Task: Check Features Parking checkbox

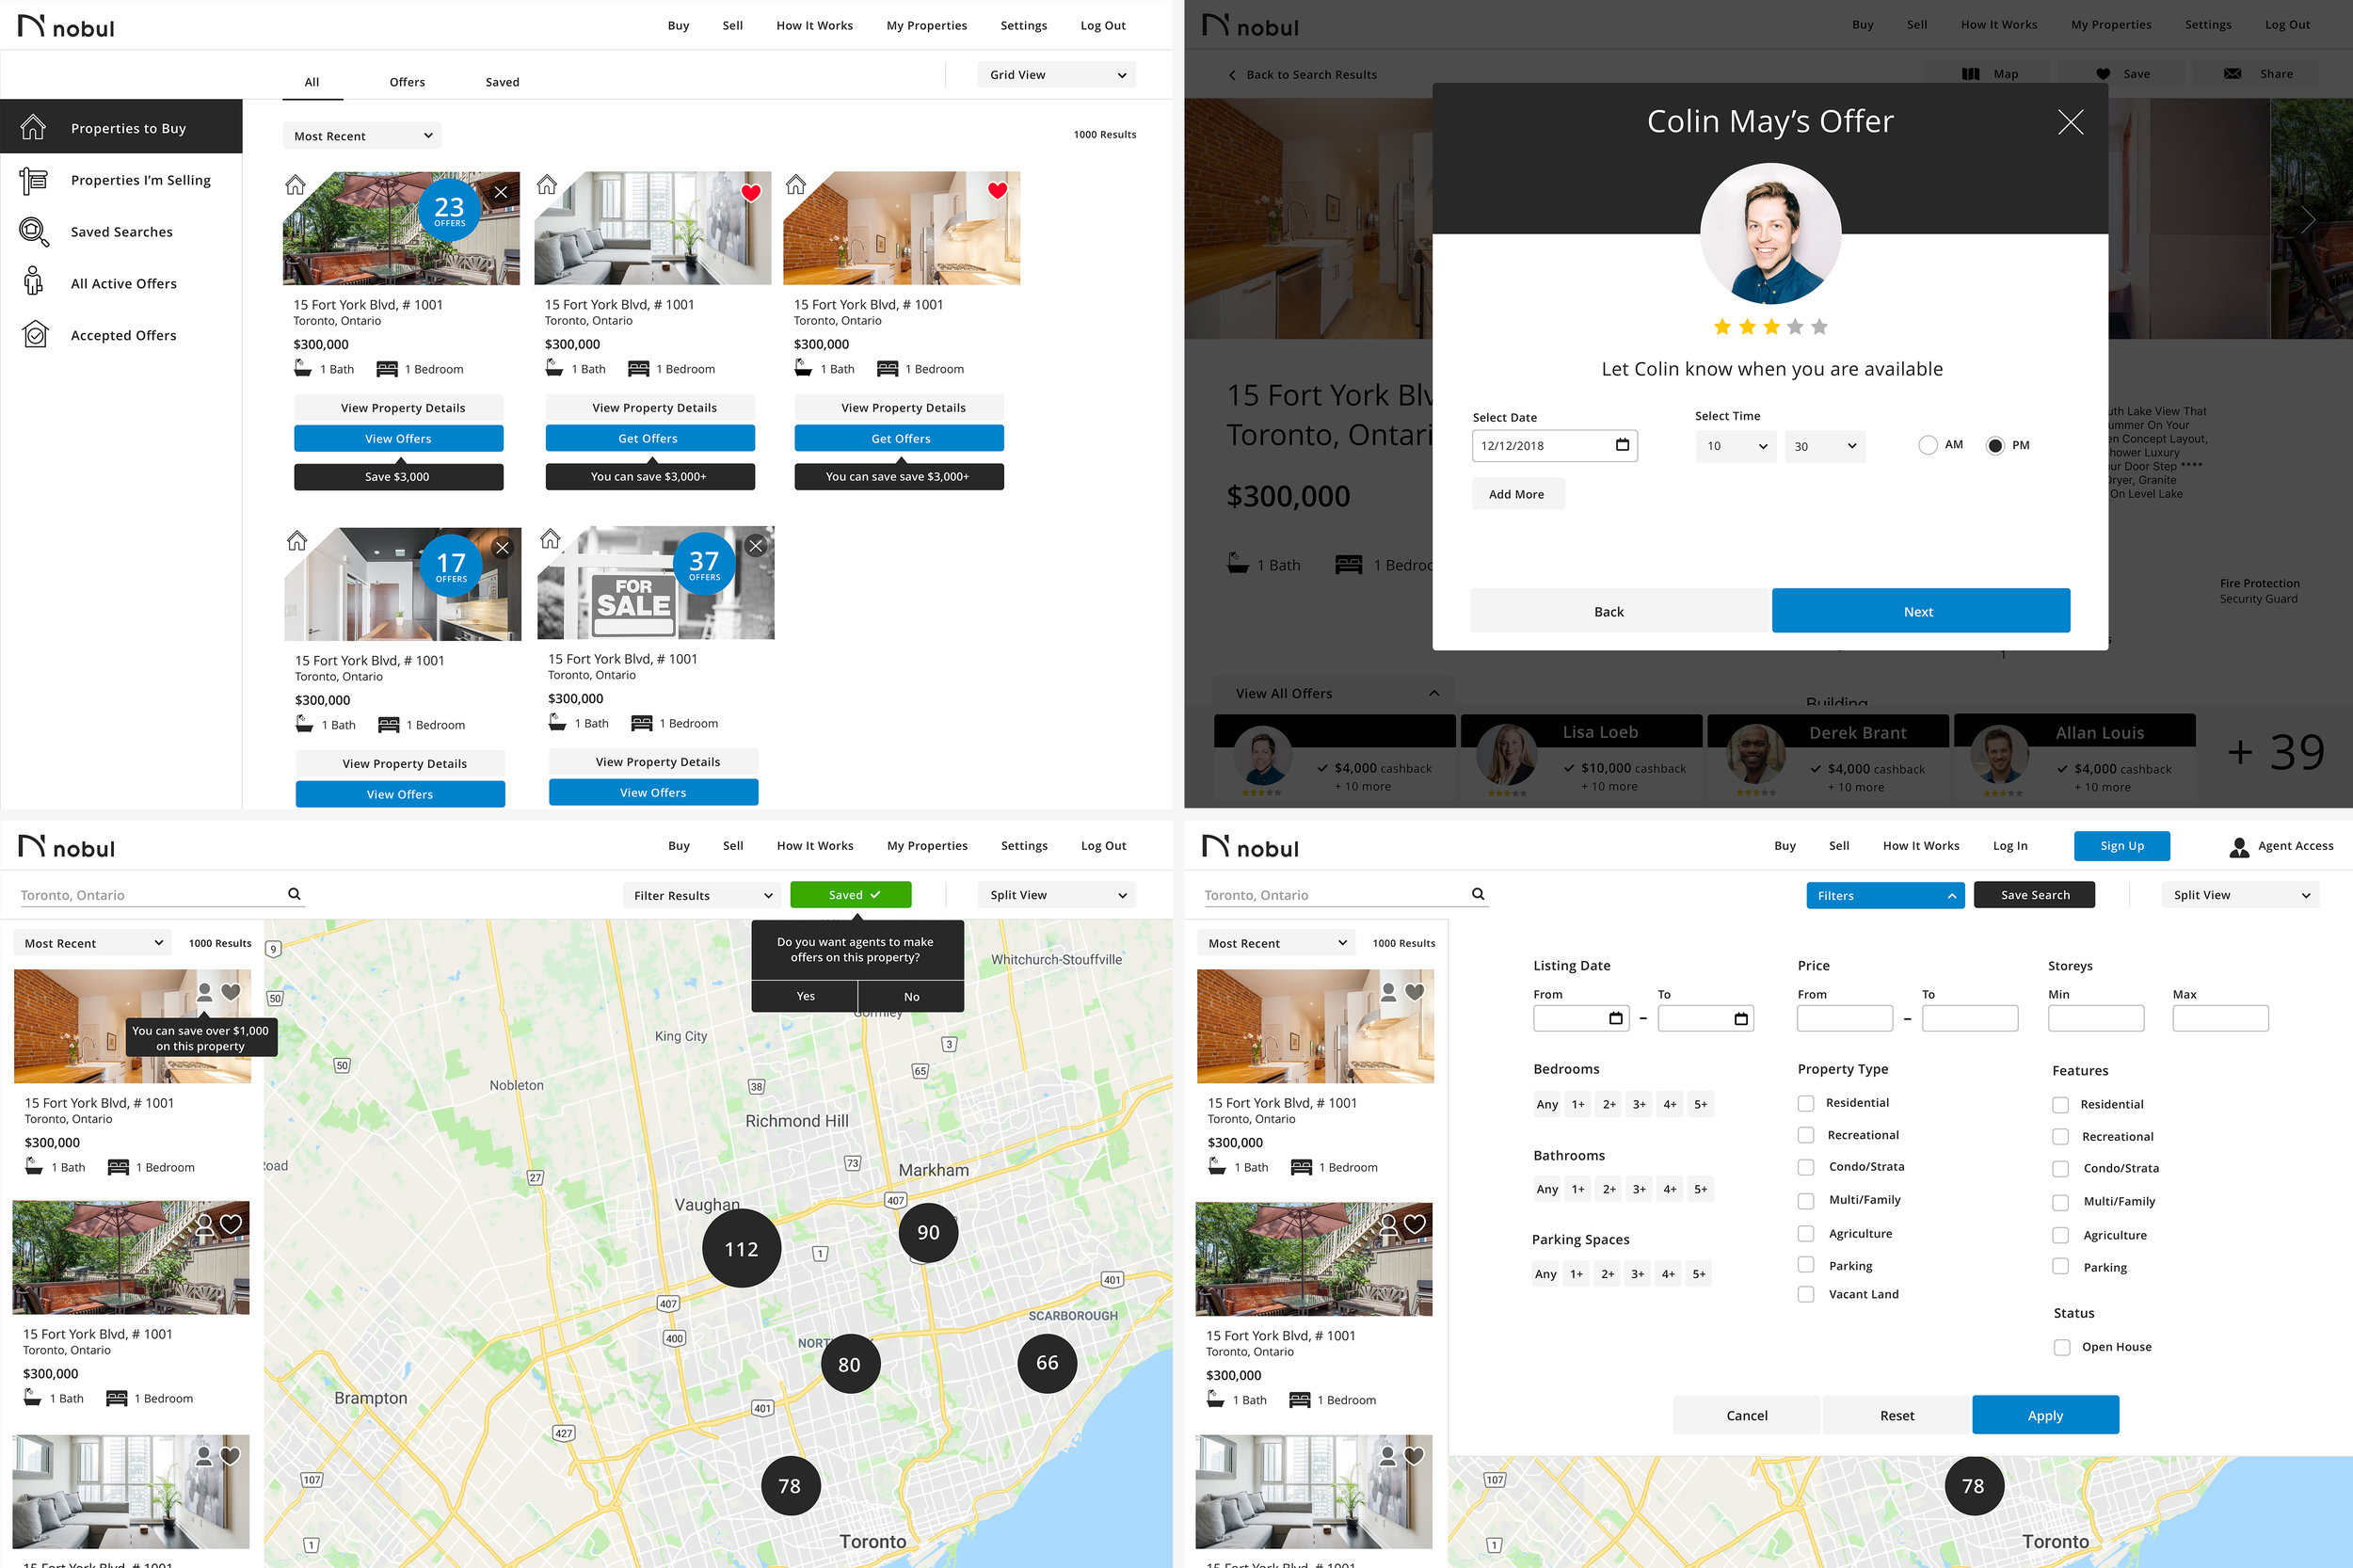Action: [x=2060, y=1267]
